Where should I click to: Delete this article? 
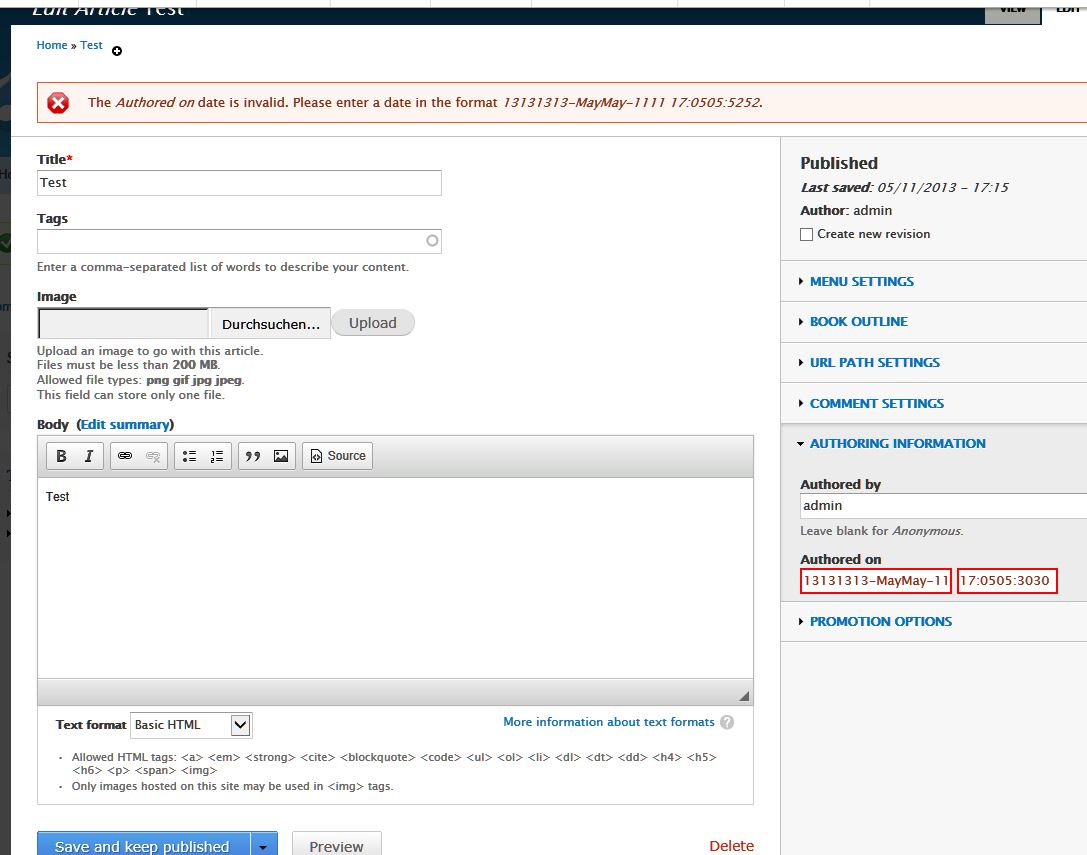(731, 845)
